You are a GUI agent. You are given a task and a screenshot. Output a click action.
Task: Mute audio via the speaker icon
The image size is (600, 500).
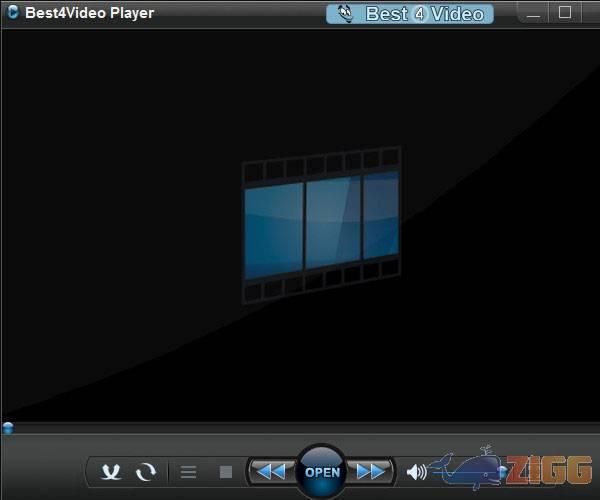pos(416,472)
